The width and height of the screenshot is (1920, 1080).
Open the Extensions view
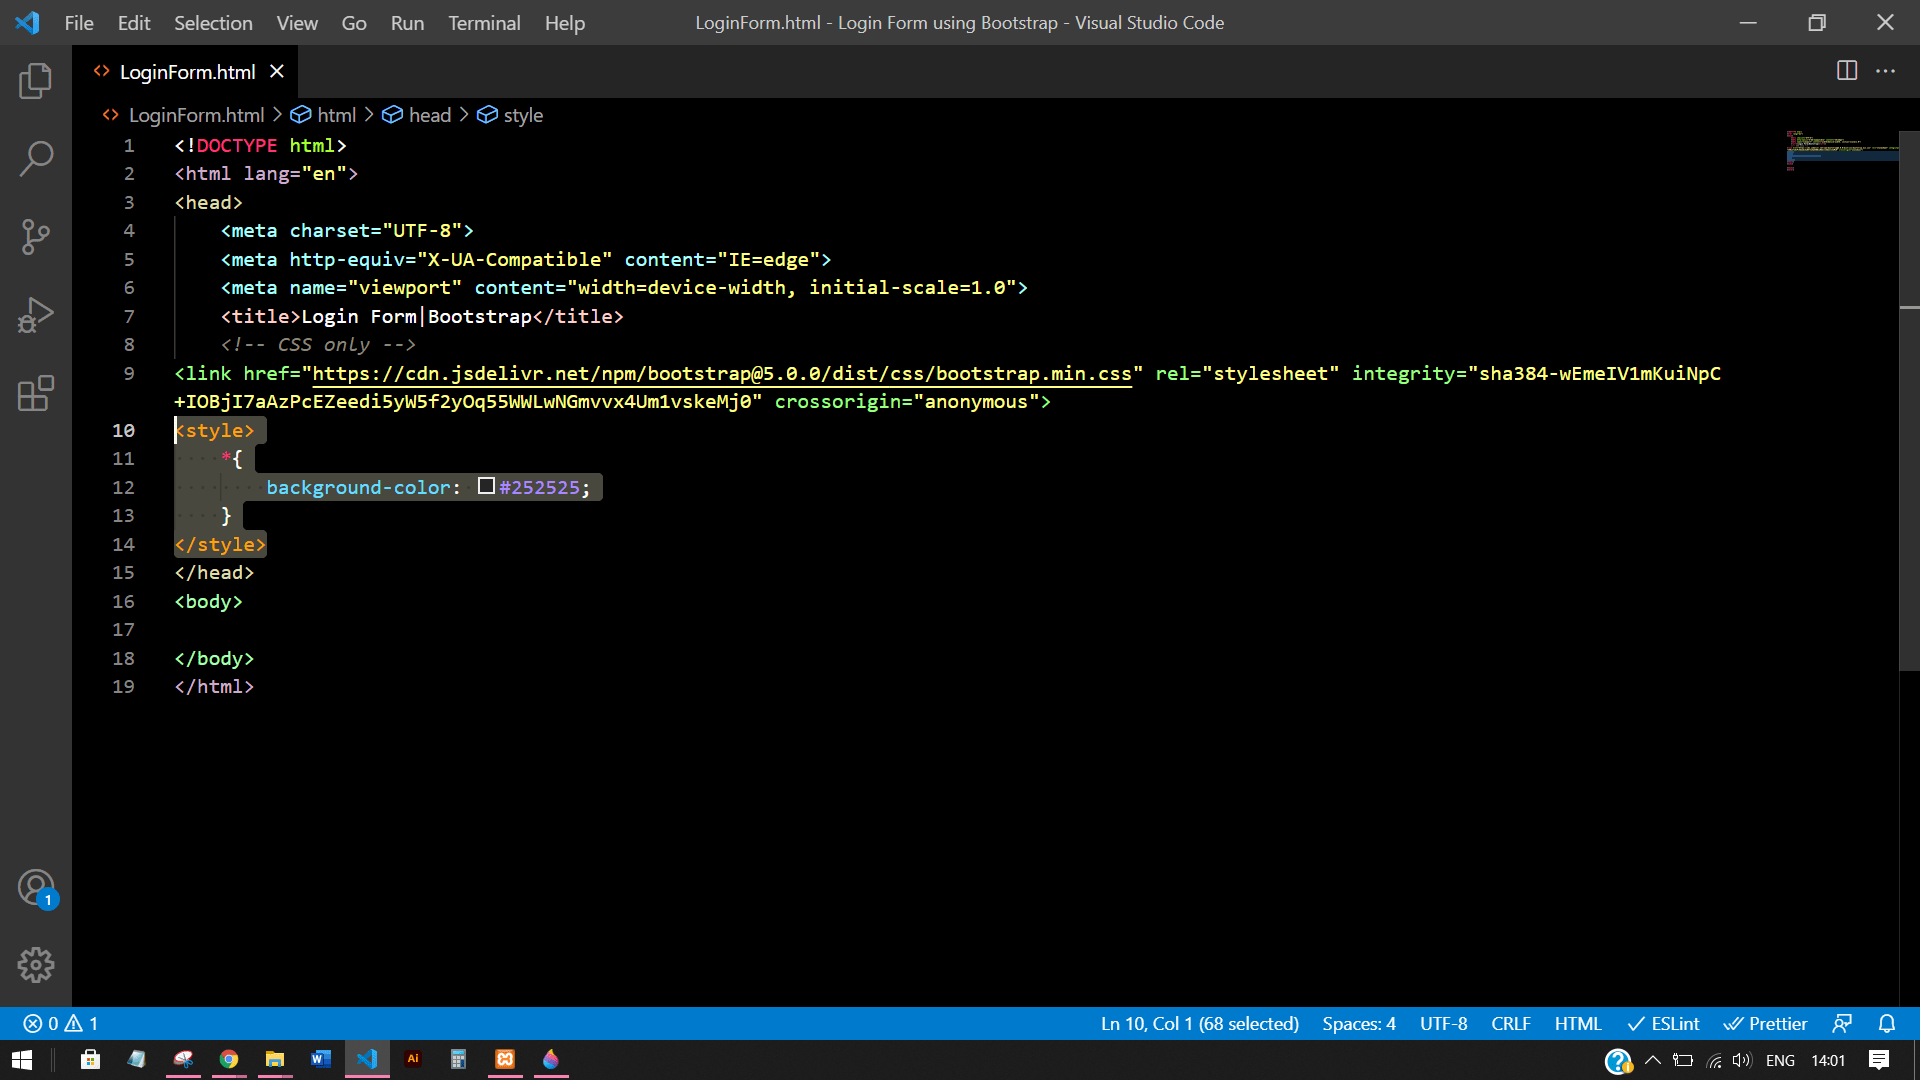point(36,393)
